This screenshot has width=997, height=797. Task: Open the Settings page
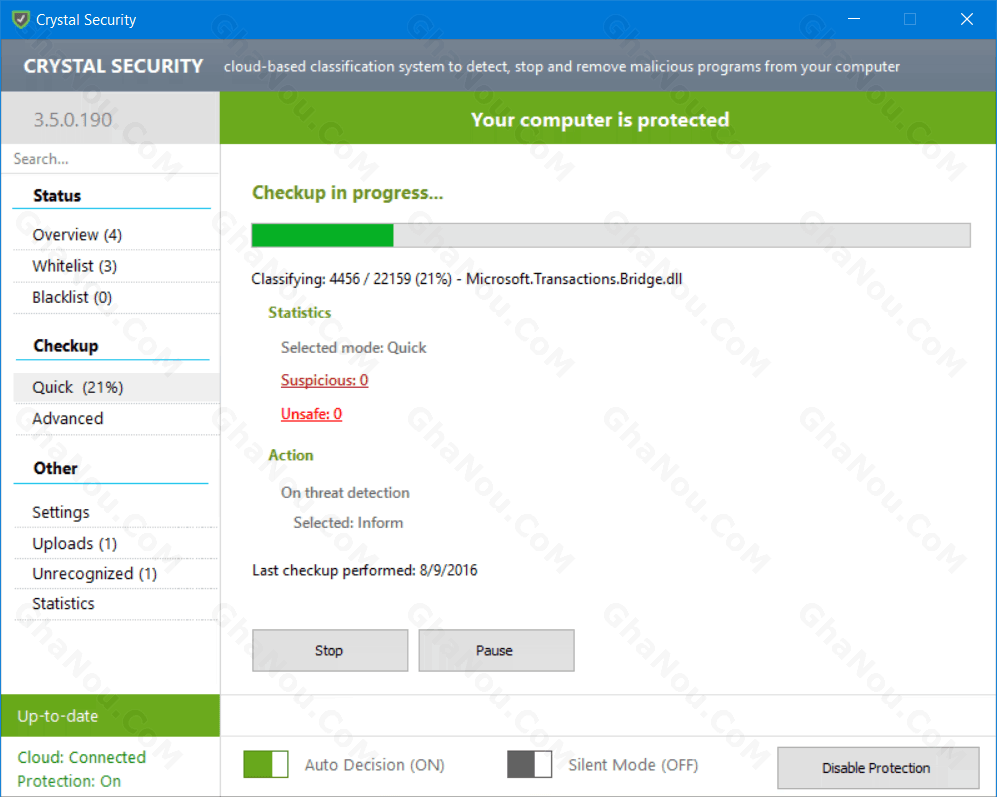[116, 512]
